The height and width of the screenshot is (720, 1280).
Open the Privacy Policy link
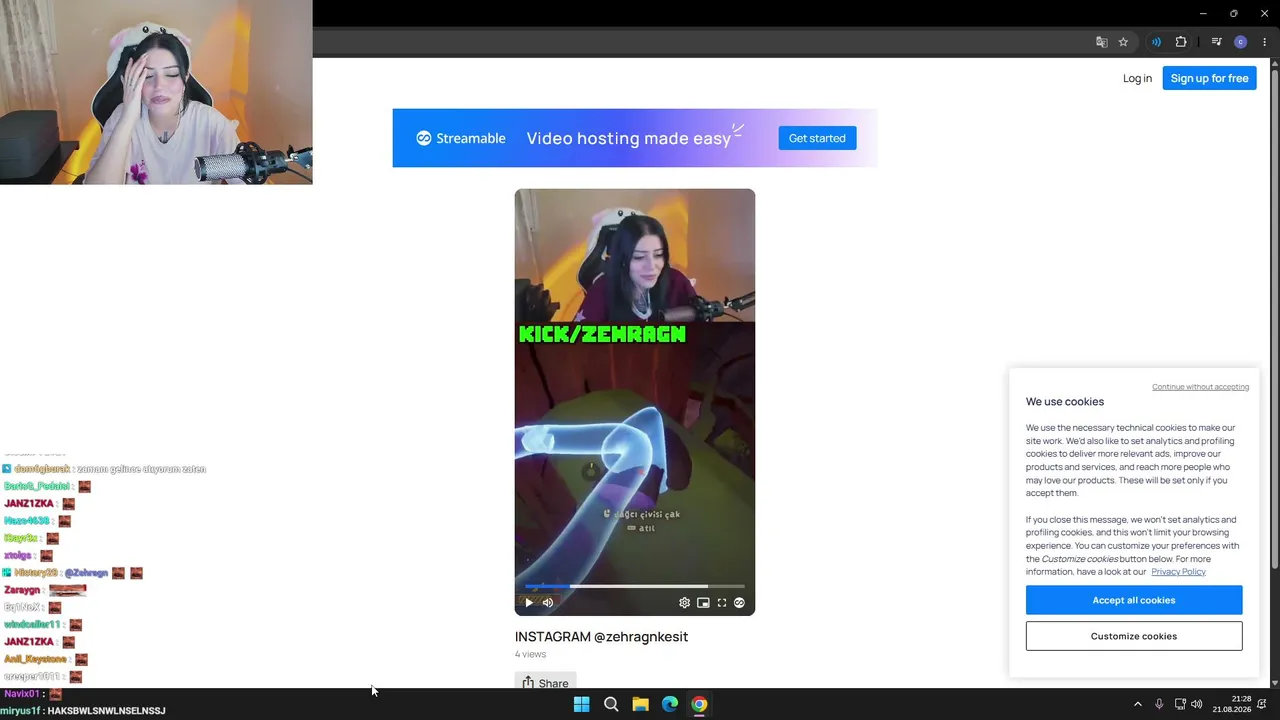(x=1178, y=572)
